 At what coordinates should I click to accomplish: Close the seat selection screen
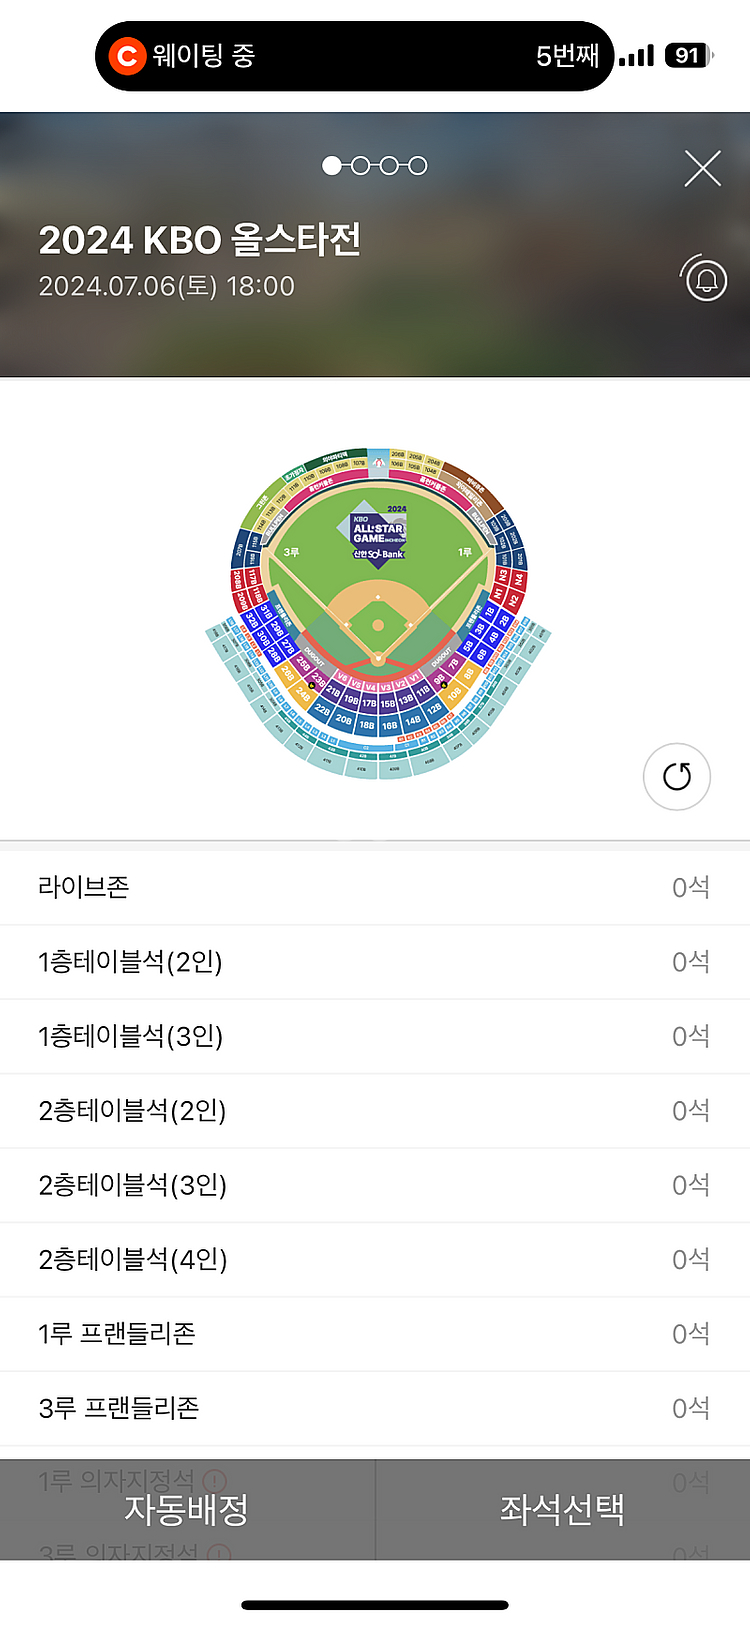click(702, 169)
